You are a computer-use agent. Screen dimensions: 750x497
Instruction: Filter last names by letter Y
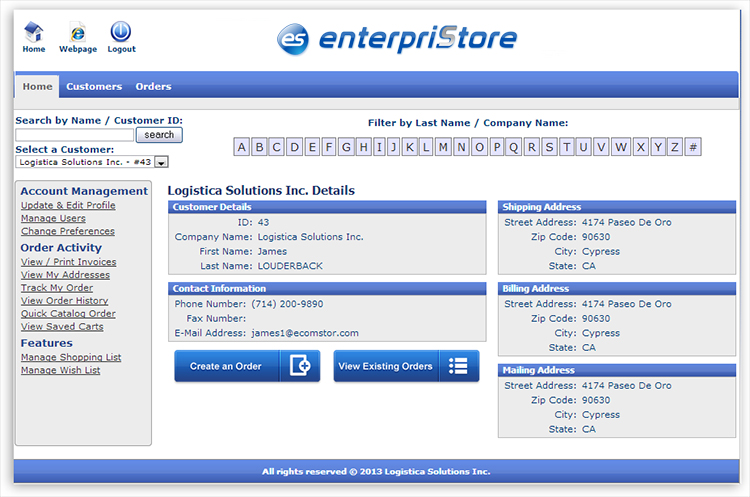point(658,147)
